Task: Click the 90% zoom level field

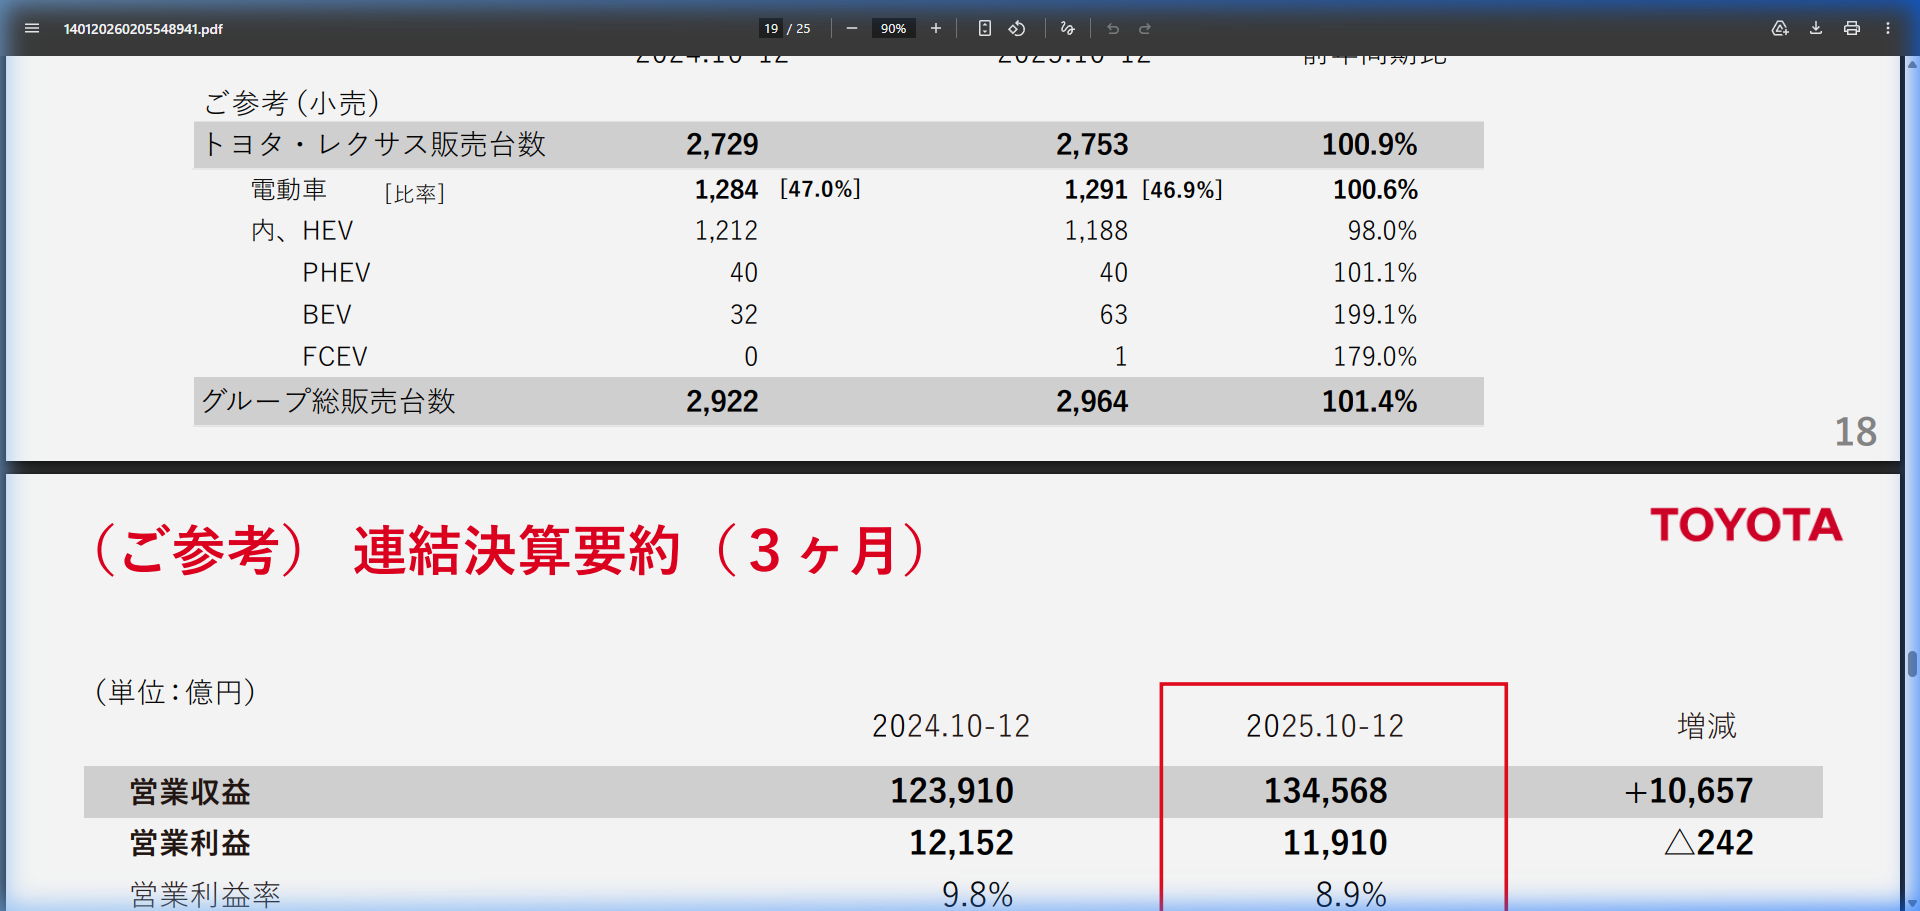Action: (893, 28)
